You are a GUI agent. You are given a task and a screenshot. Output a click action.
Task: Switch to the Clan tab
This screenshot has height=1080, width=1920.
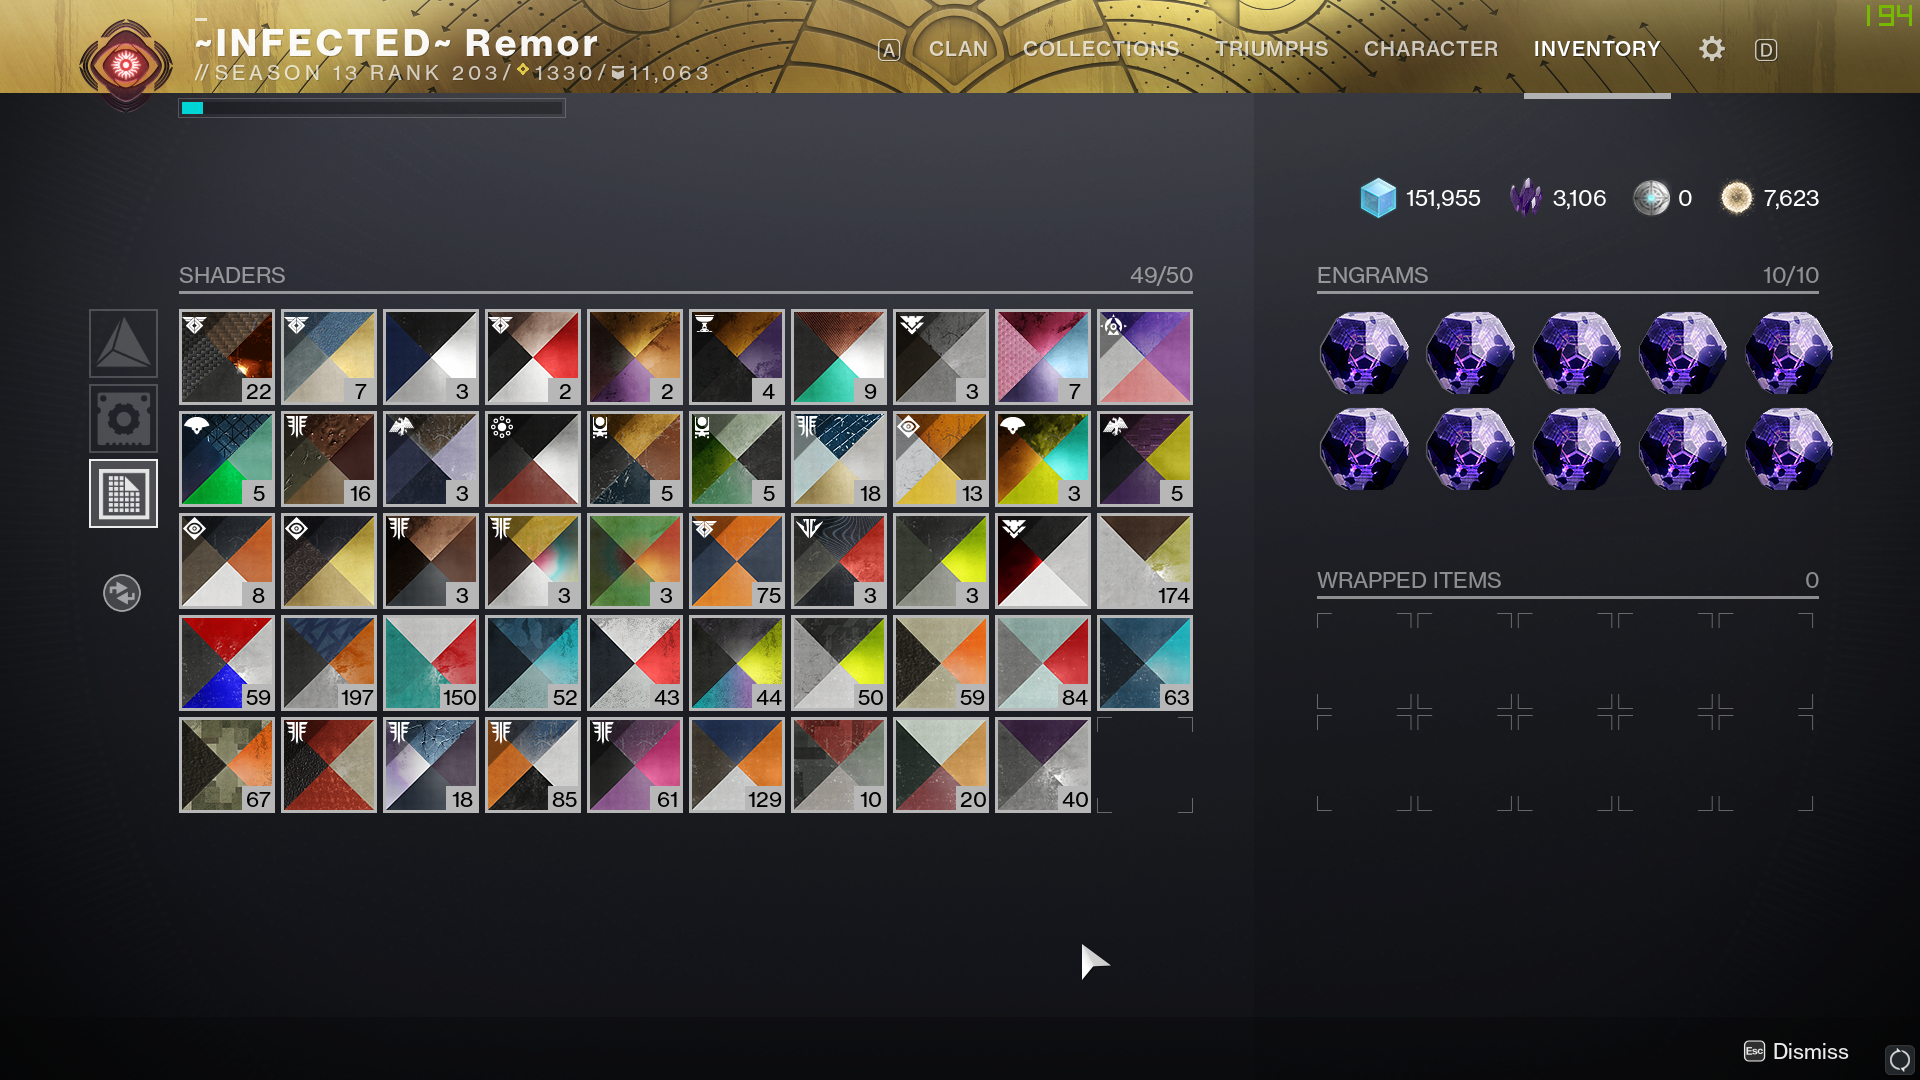pos(958,49)
